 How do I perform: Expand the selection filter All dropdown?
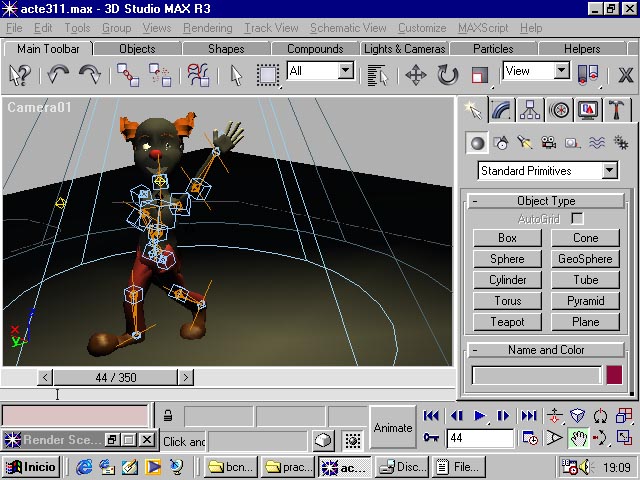pyautogui.click(x=345, y=71)
